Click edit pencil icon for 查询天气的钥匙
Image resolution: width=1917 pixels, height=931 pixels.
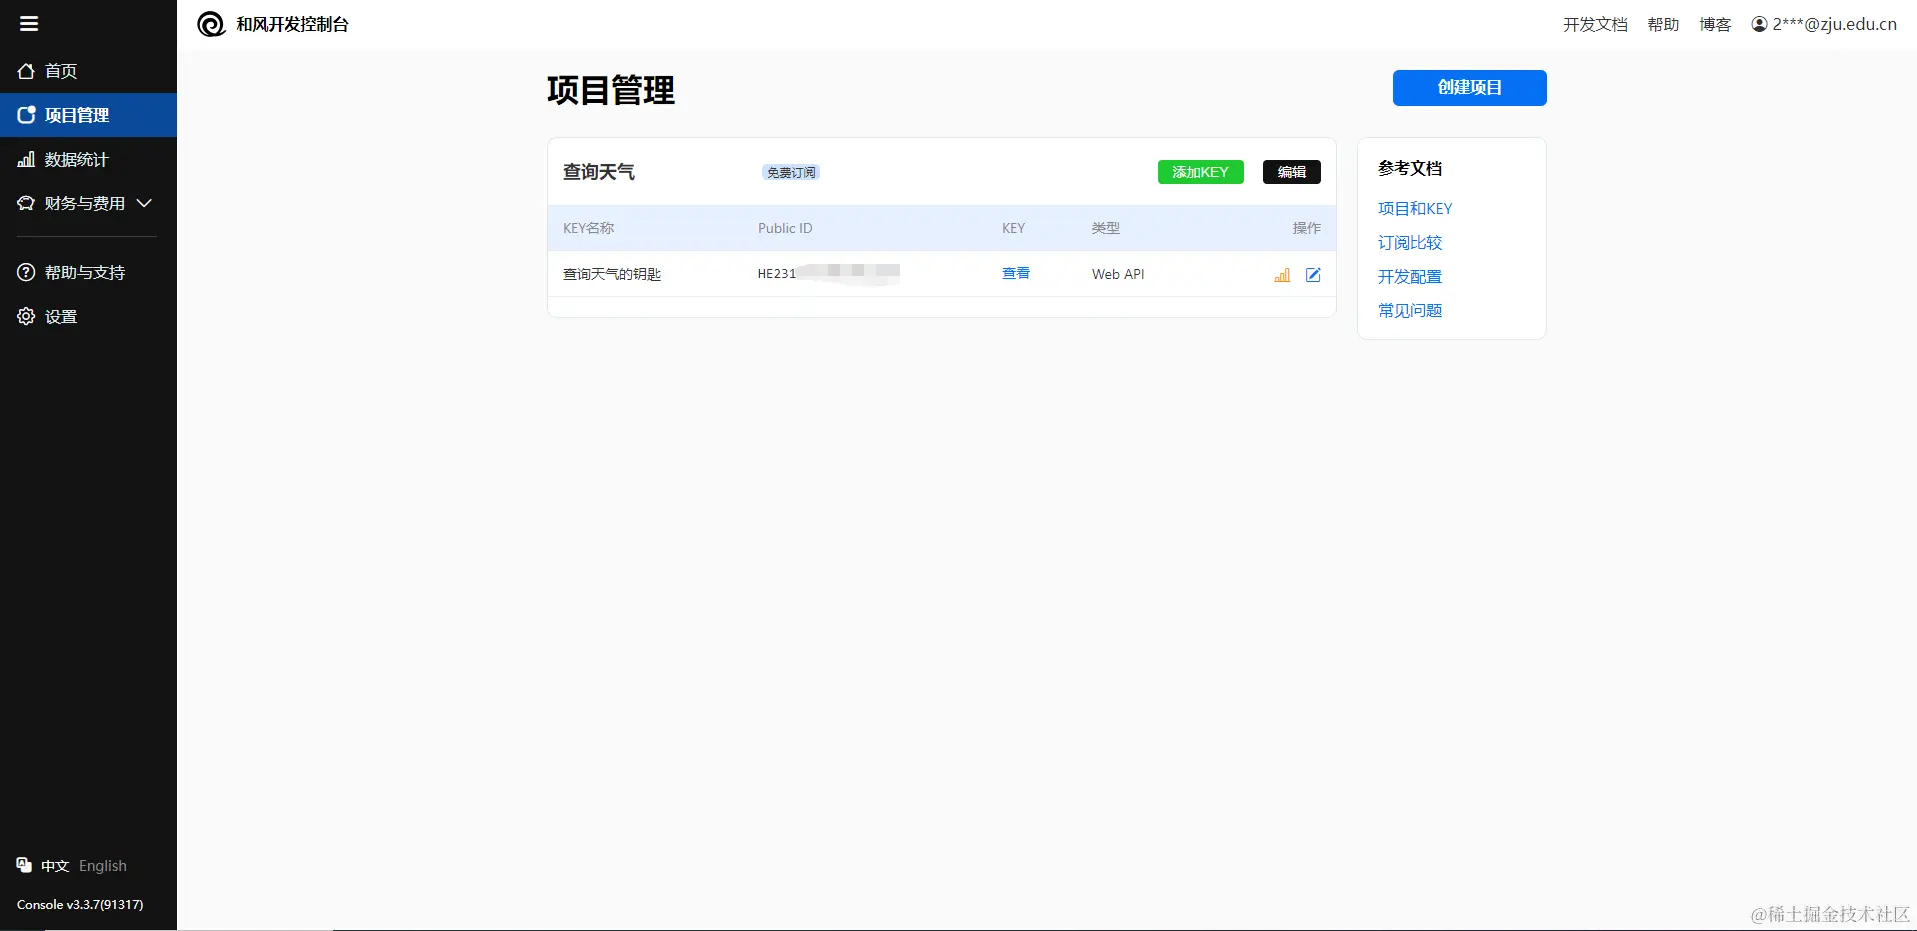1313,275
